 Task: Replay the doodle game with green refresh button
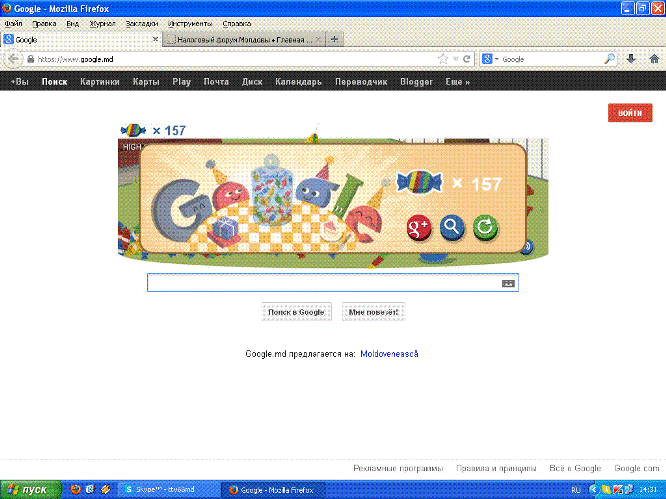pyautogui.click(x=485, y=227)
